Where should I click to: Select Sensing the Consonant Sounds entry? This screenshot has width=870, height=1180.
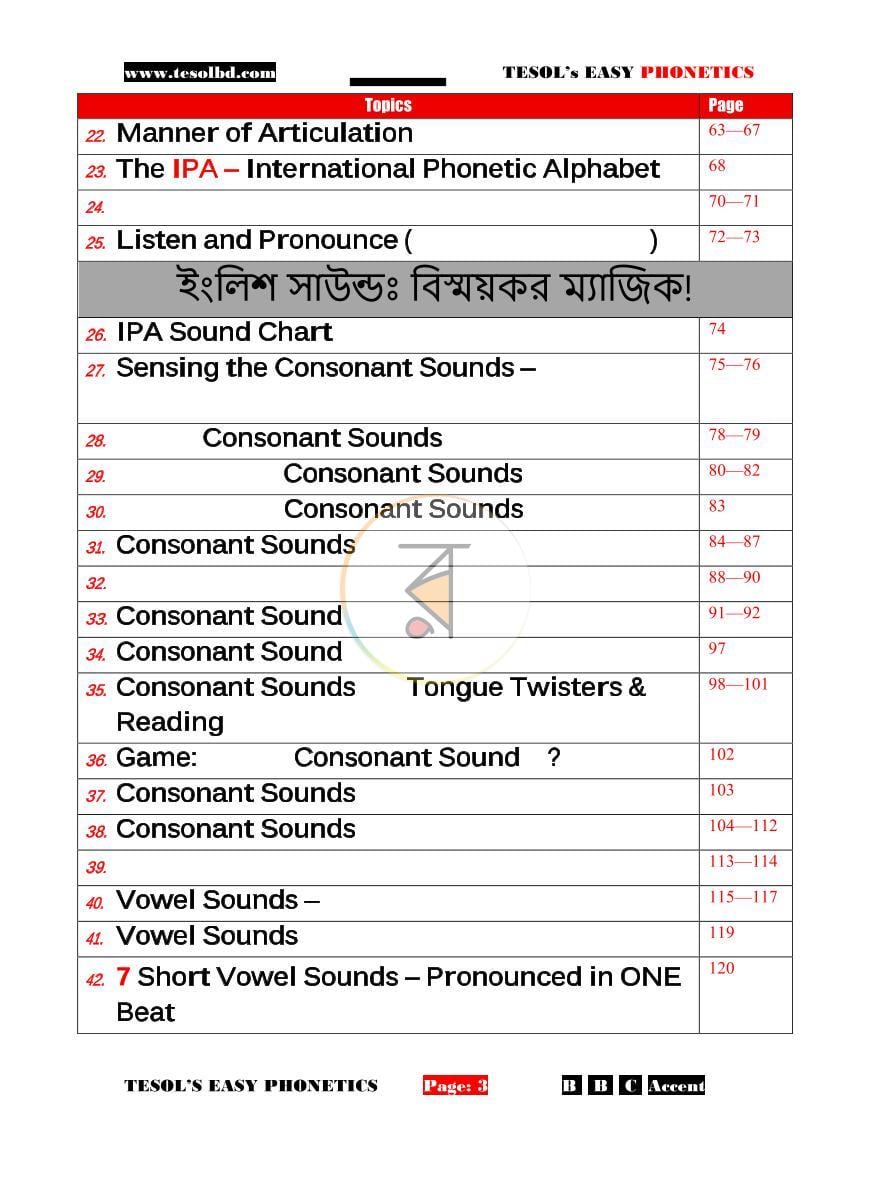(x=325, y=368)
